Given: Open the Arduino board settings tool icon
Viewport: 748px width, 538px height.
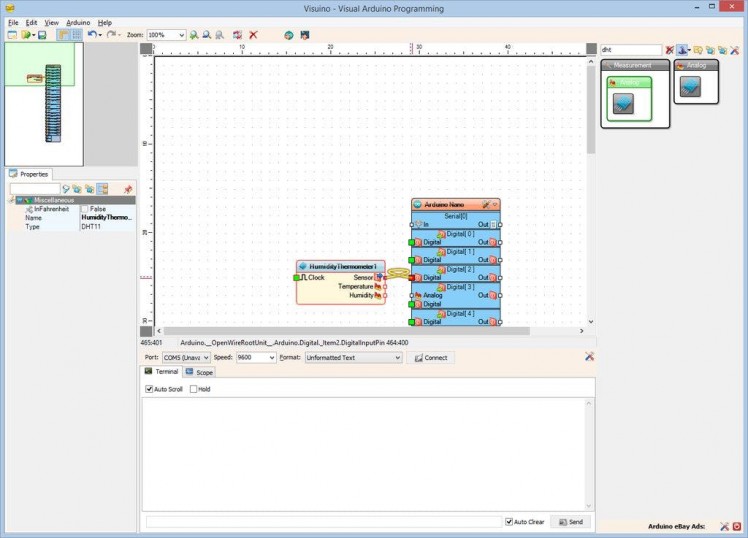Looking at the screenshot, I should coord(485,204).
